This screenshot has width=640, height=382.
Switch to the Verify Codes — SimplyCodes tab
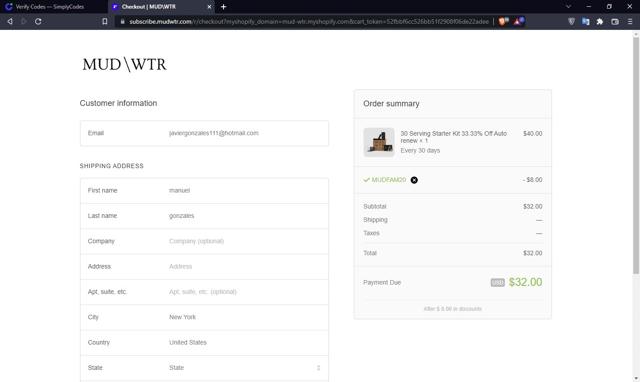(x=50, y=7)
